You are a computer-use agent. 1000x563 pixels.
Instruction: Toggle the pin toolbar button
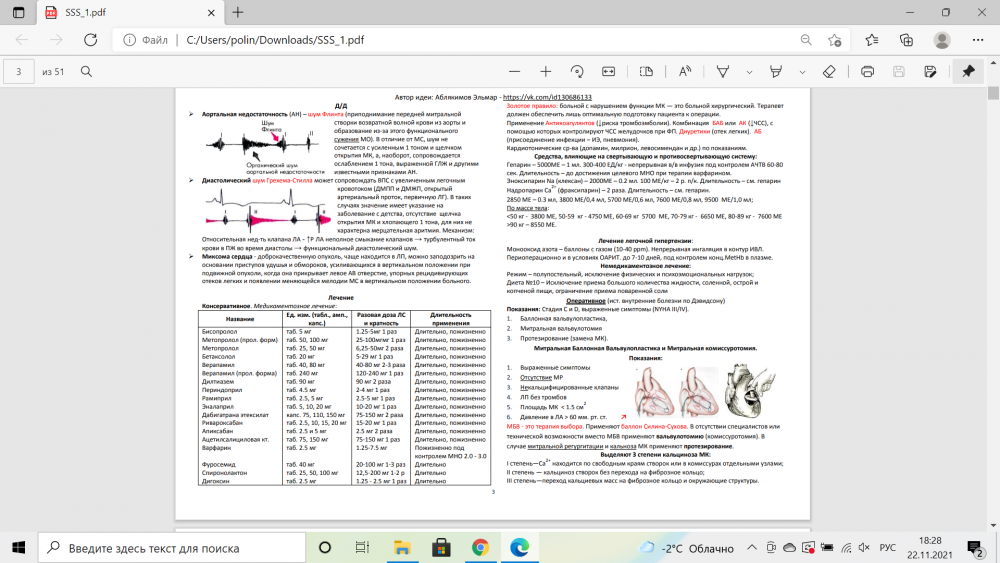967,72
